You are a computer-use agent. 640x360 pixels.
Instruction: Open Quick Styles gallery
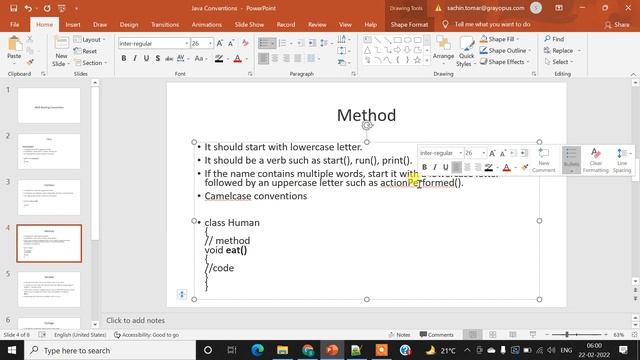(x=466, y=51)
